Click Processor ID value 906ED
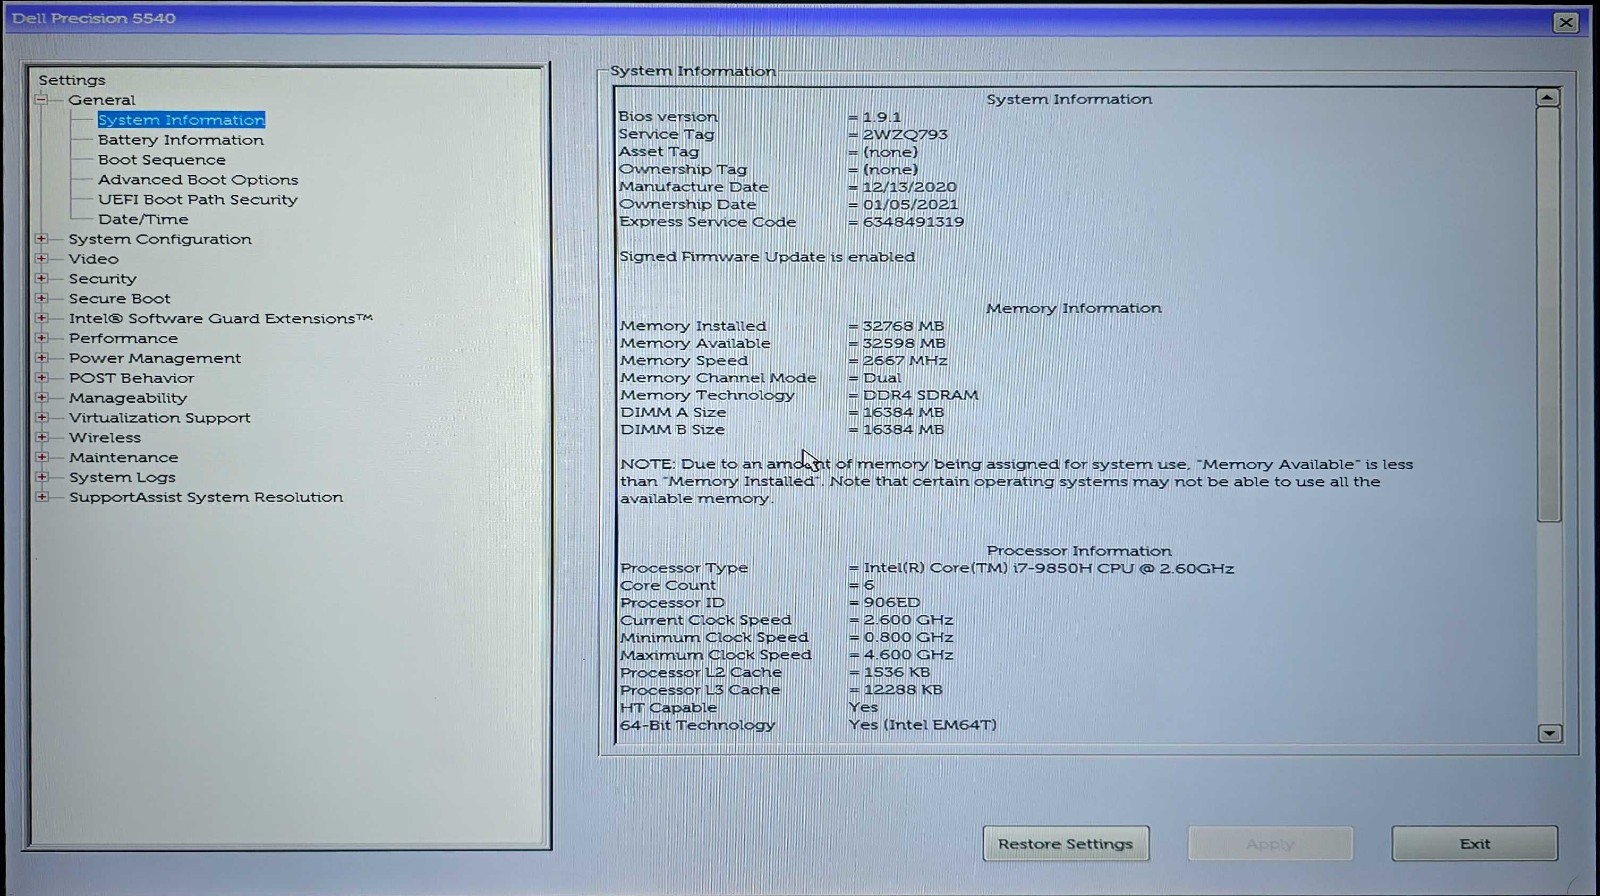 pyautogui.click(x=891, y=603)
